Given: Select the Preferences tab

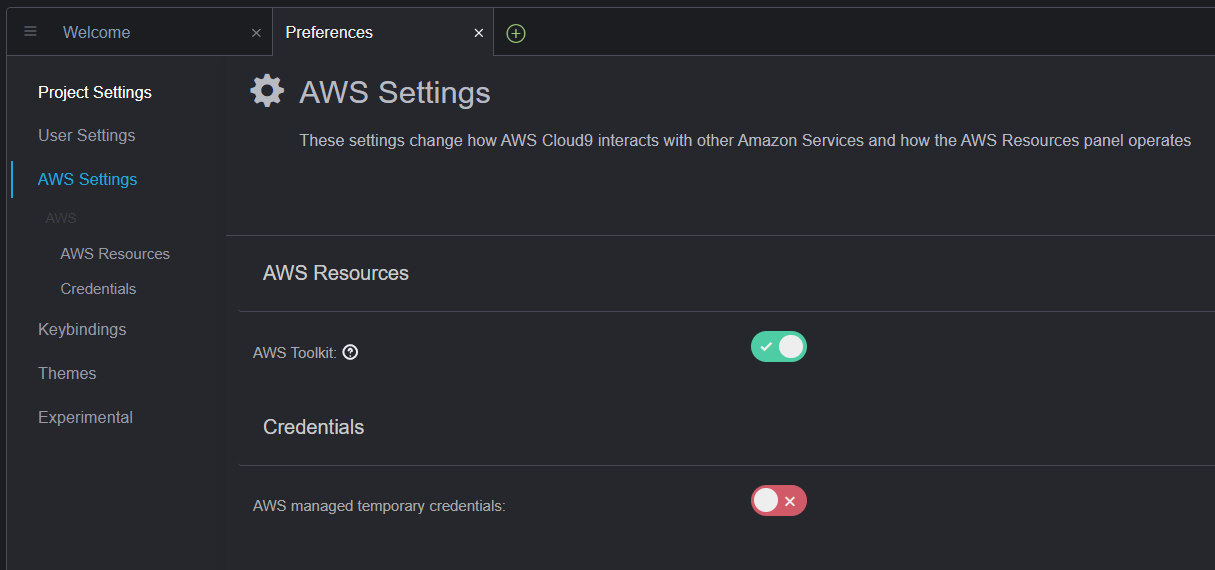Looking at the screenshot, I should 329,32.
